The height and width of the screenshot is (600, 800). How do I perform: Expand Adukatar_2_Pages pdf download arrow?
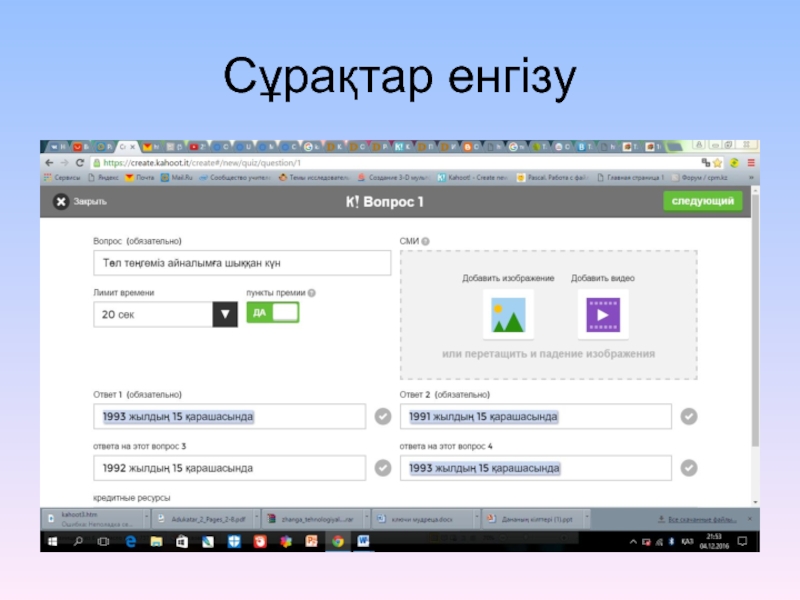tap(256, 517)
